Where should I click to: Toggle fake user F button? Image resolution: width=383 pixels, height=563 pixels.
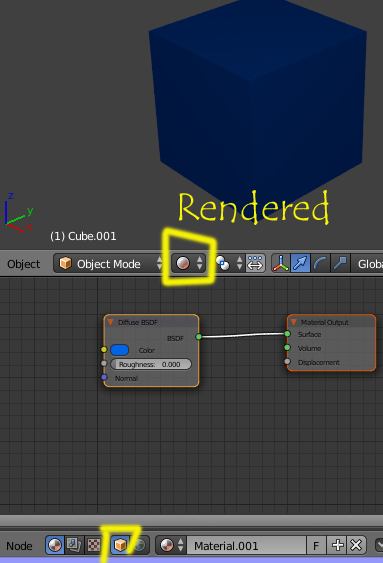click(x=316, y=545)
